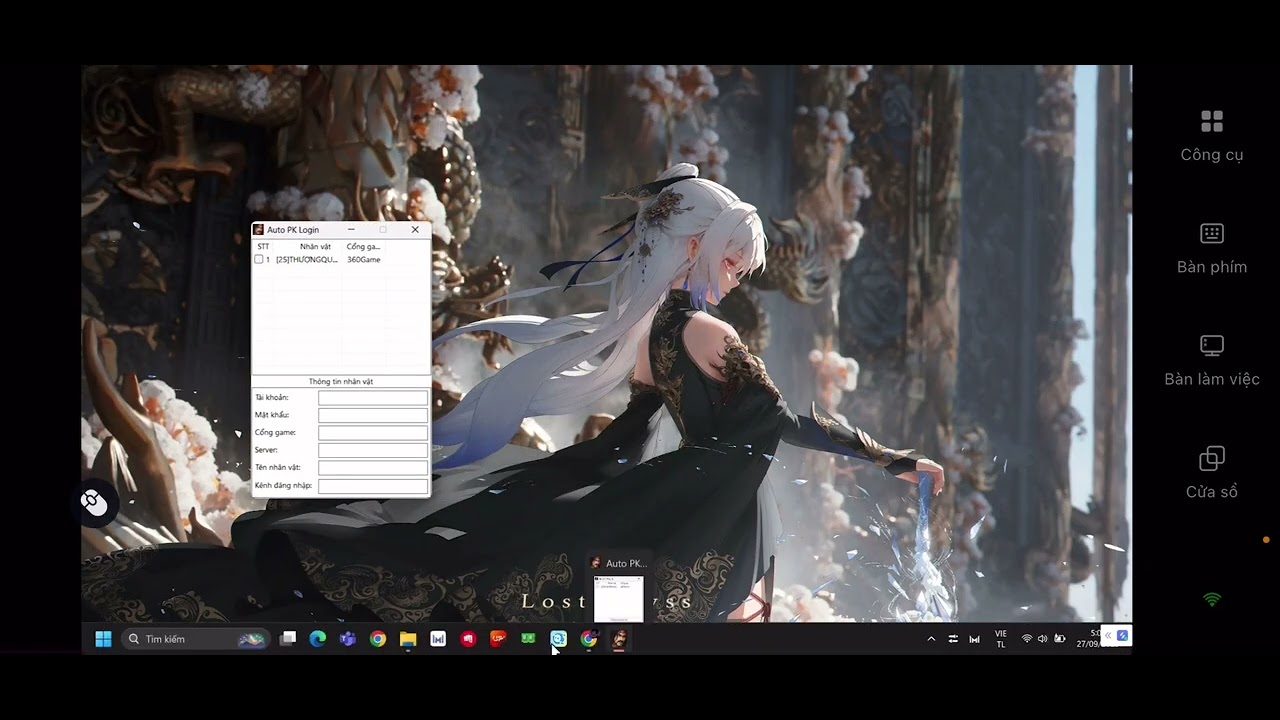
Task: Click the floating mouse mode button
Action: (x=94, y=503)
